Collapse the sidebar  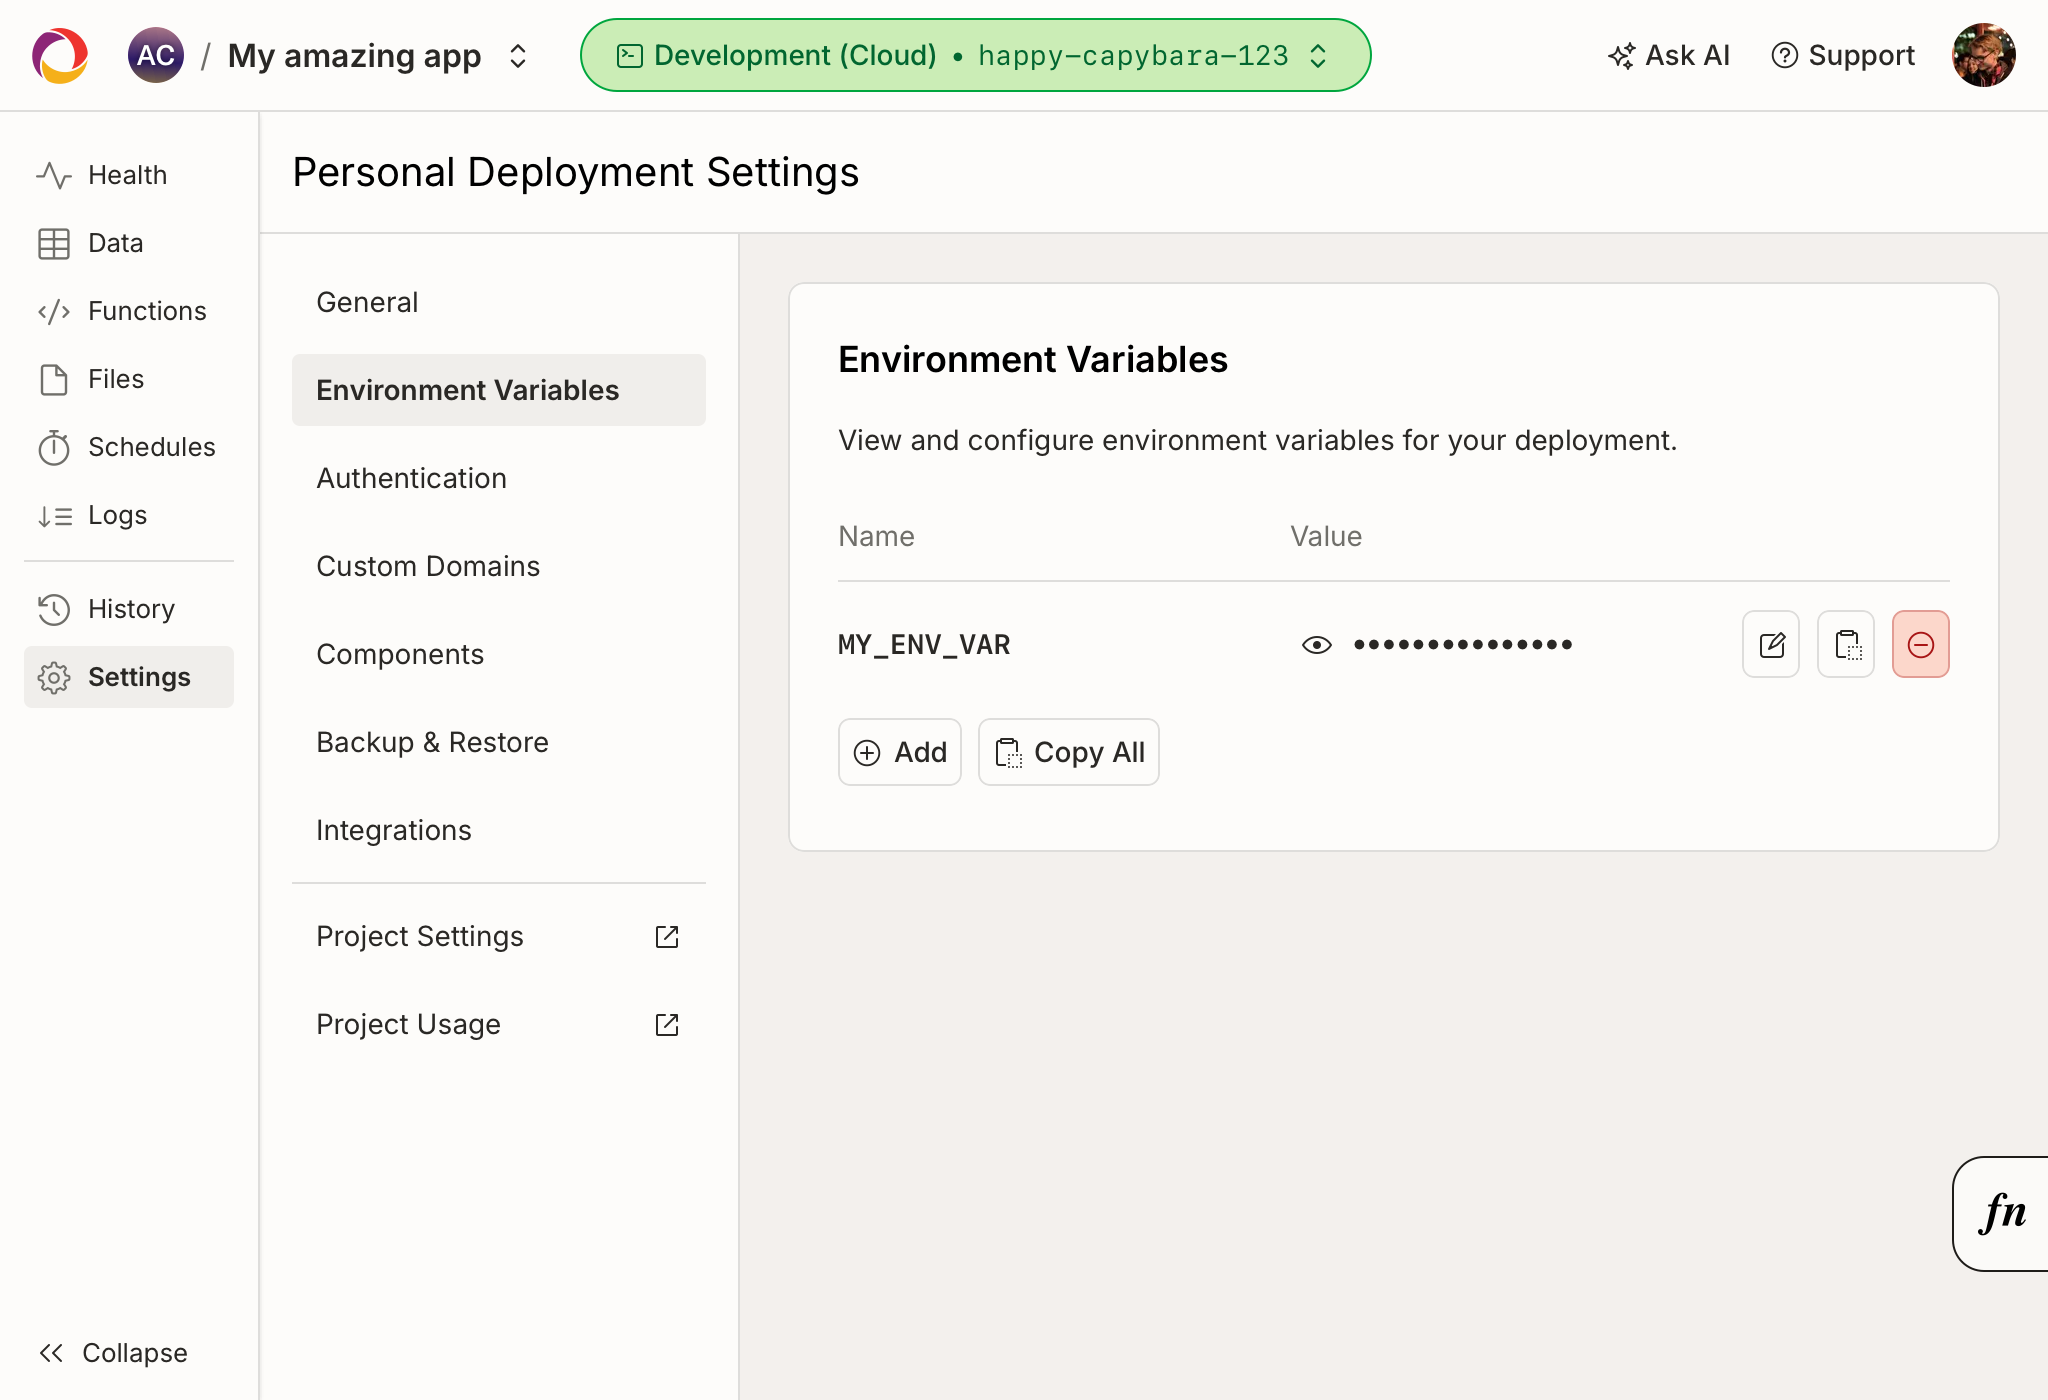click(113, 1353)
